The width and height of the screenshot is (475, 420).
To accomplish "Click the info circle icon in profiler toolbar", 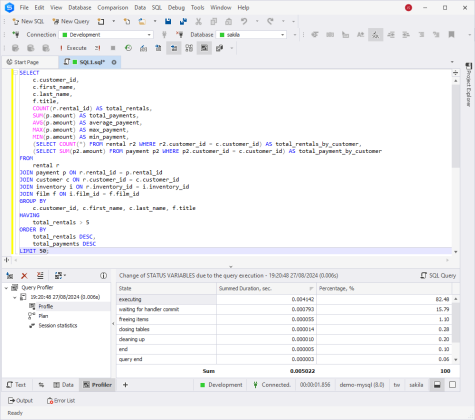I will 104,276.
